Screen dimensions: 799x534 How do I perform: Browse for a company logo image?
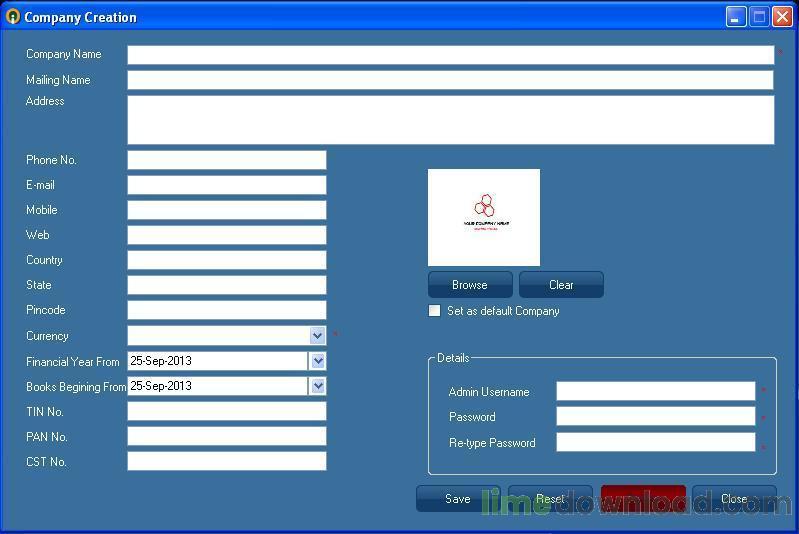click(470, 285)
